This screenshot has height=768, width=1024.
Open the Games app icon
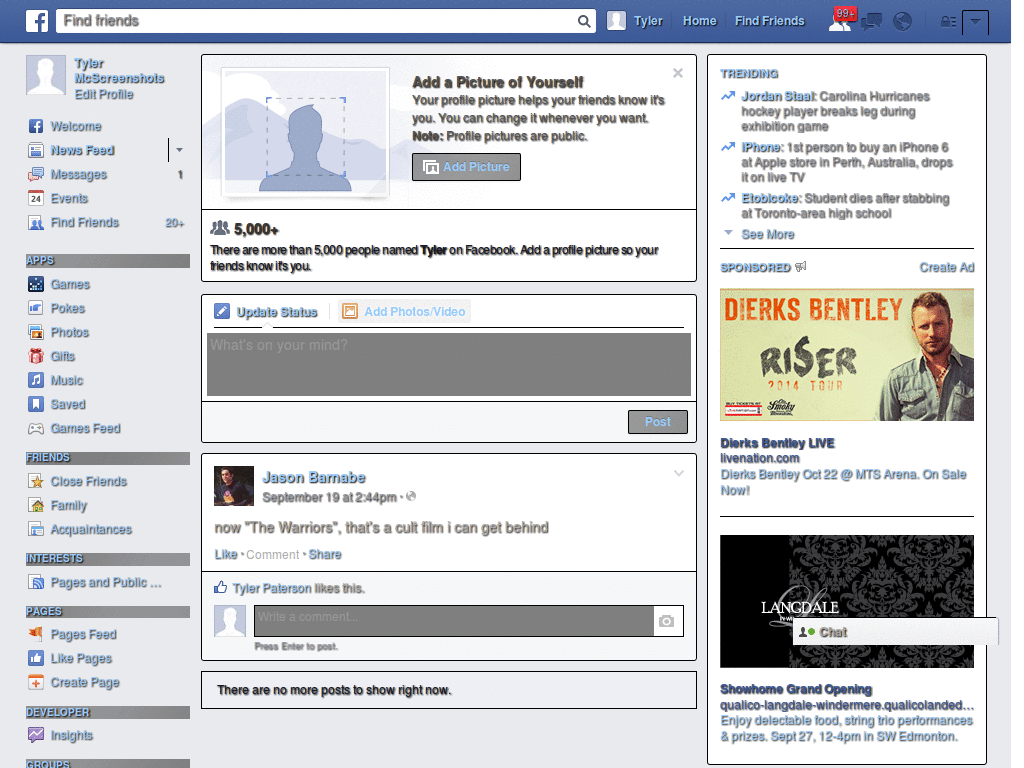(36, 284)
